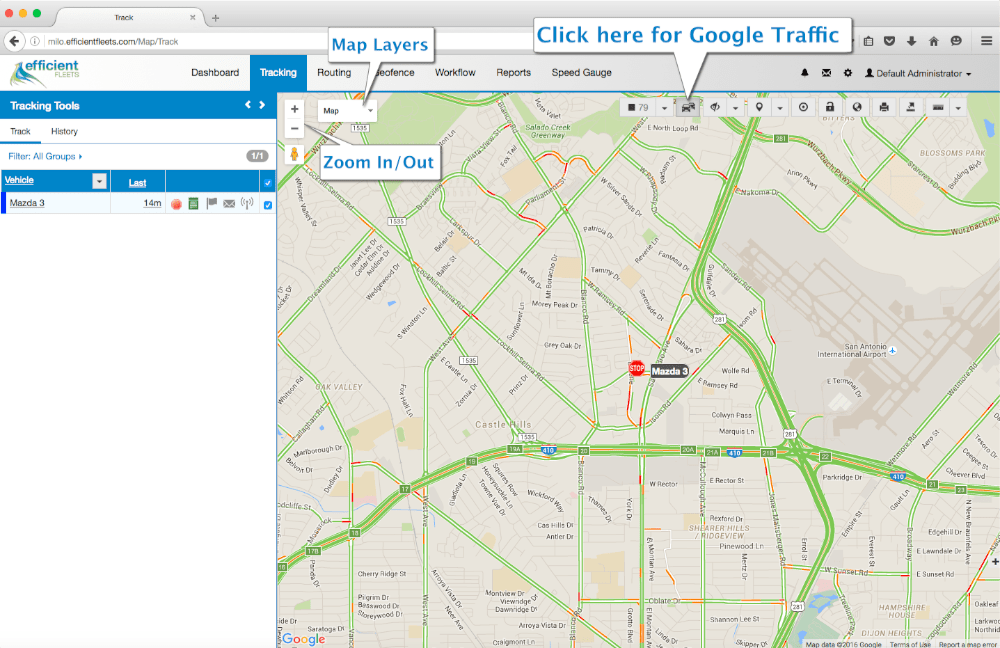Switch to the History tab

click(64, 131)
